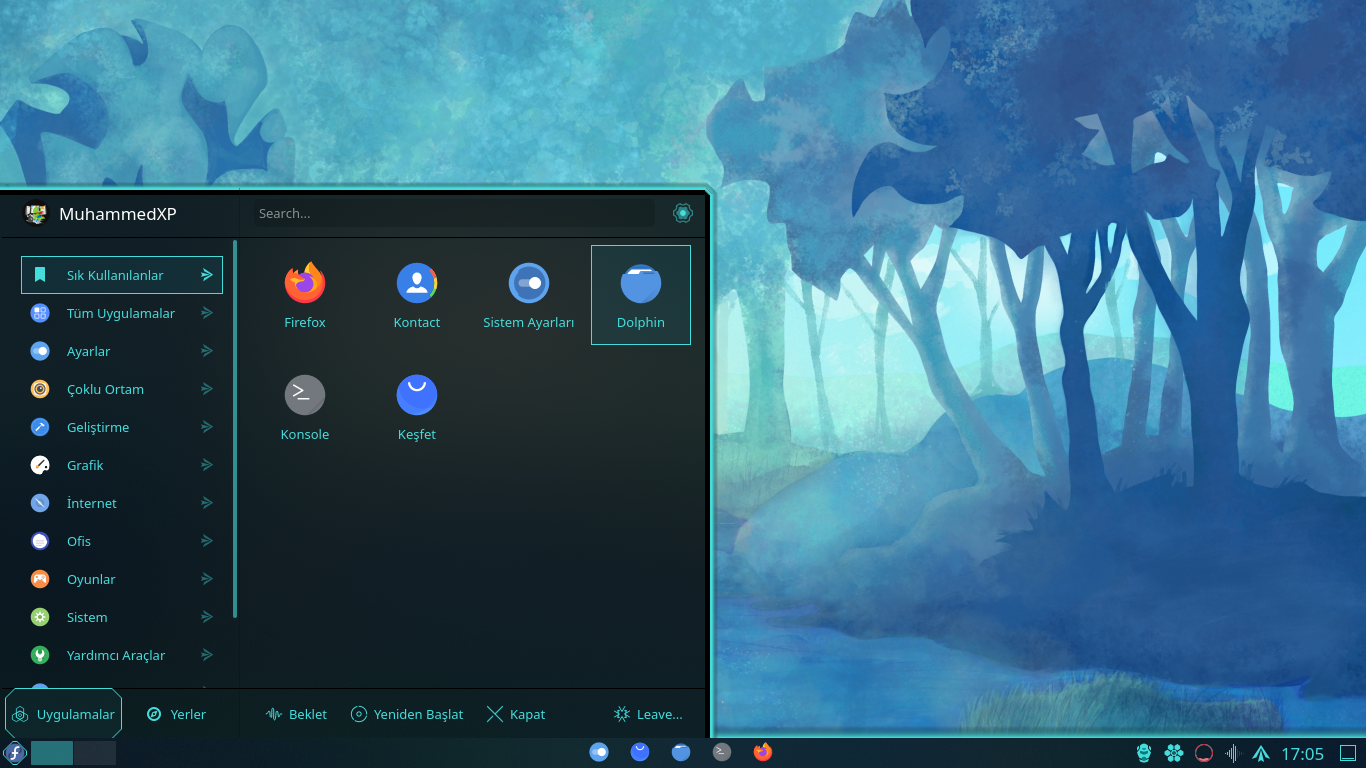
Task: Expand arrow next to Çoklu Ortam
Action: tap(207, 389)
